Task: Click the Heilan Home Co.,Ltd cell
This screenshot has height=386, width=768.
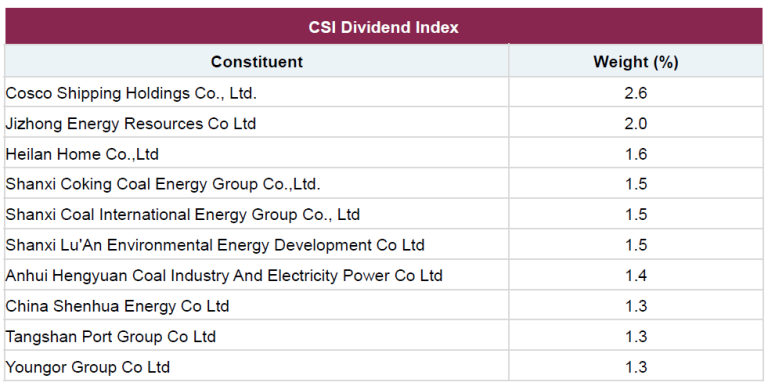Action: click(x=257, y=153)
